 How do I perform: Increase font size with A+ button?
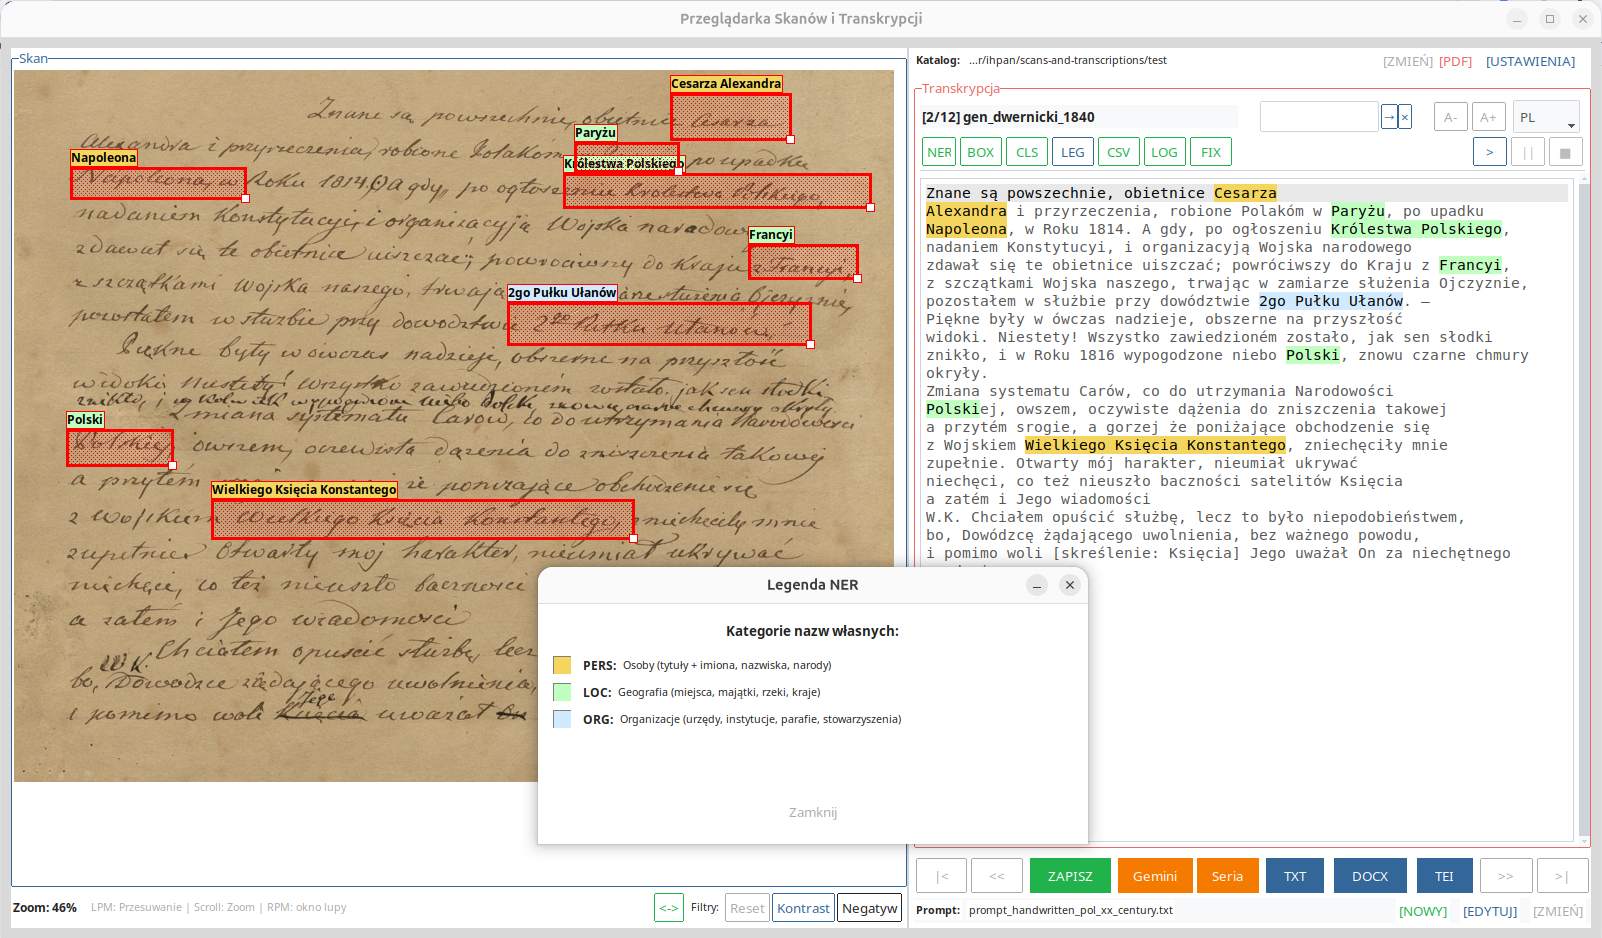click(x=1489, y=117)
